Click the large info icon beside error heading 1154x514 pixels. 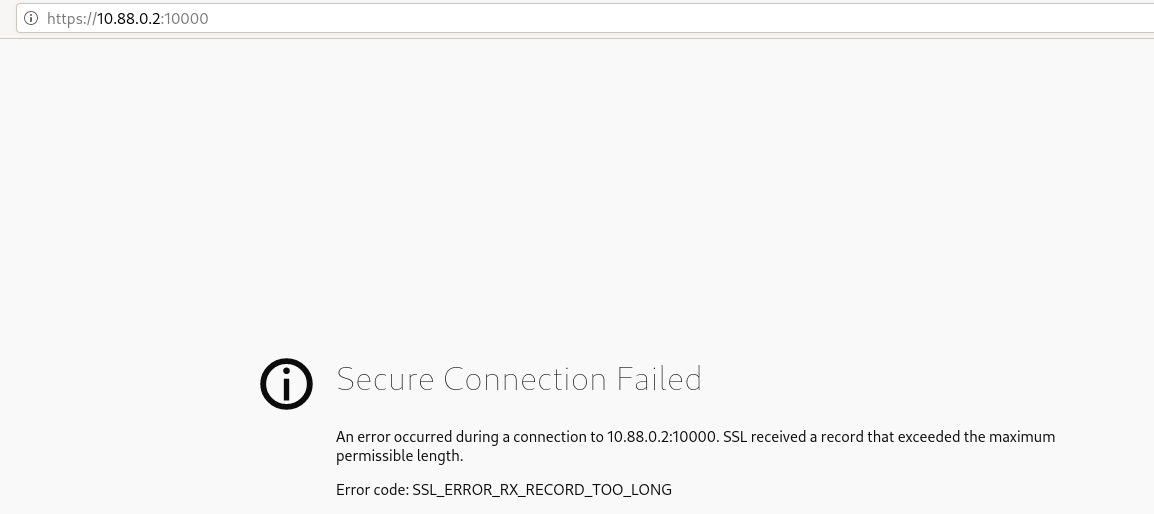pyautogui.click(x=286, y=383)
